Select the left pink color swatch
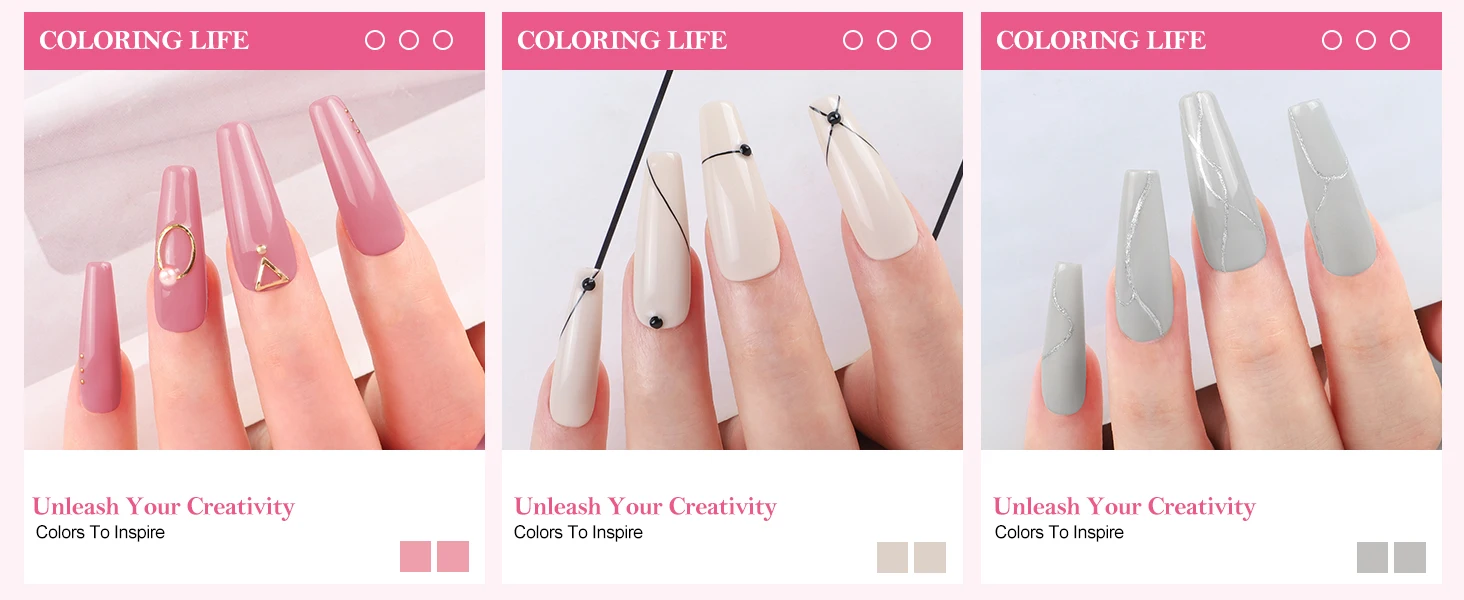The image size is (1464, 600). tap(415, 557)
